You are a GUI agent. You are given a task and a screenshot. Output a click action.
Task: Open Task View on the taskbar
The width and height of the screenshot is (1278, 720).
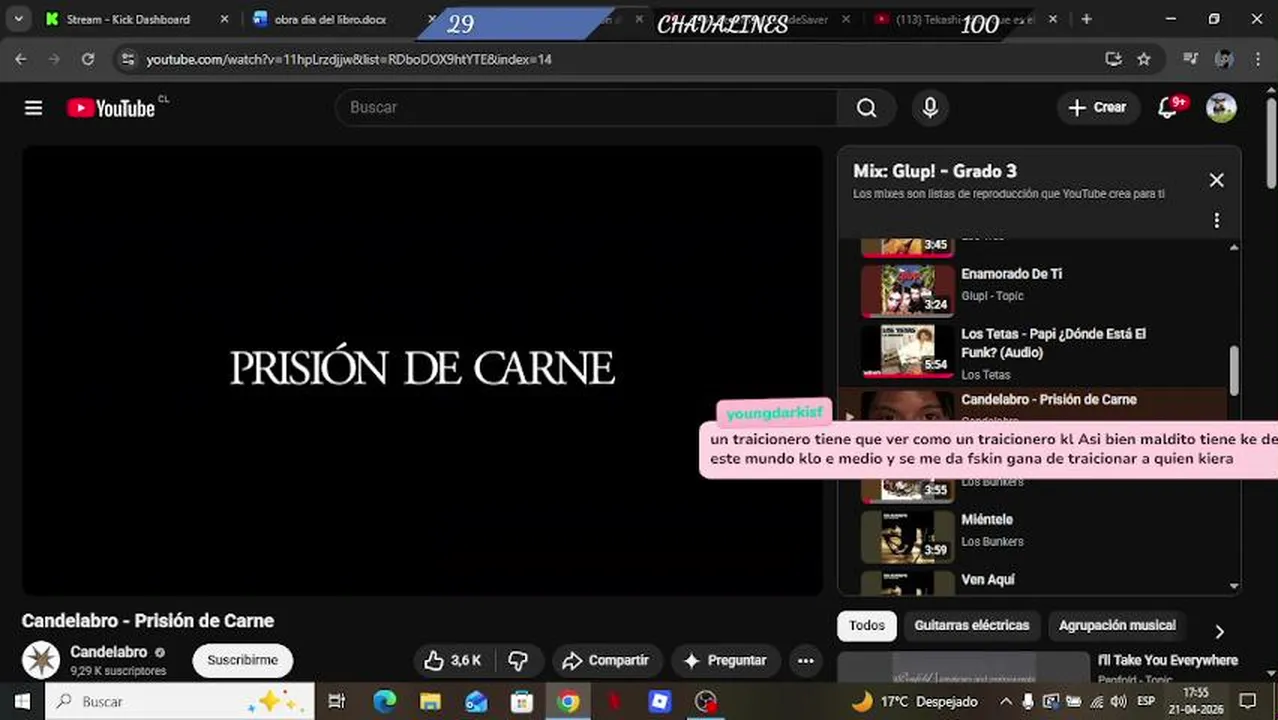point(337,701)
